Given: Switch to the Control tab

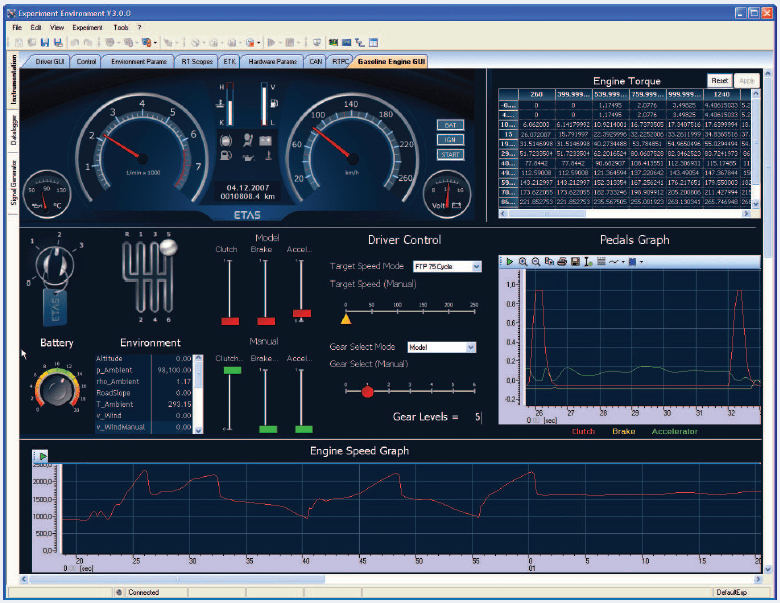Looking at the screenshot, I should point(86,62).
